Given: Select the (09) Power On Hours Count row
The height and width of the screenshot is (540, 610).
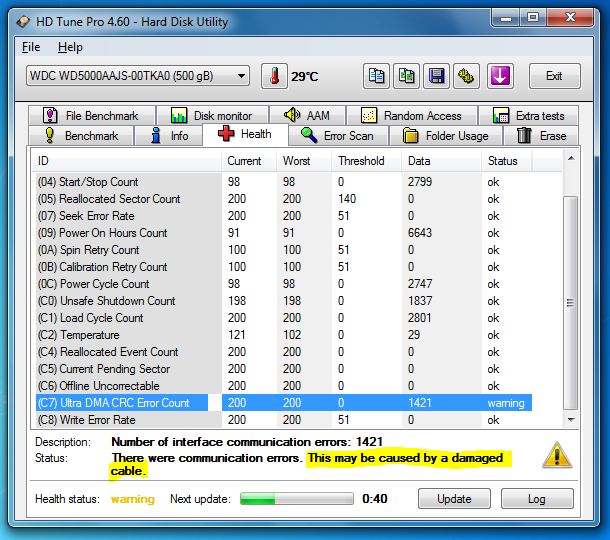Looking at the screenshot, I should 282,233.
